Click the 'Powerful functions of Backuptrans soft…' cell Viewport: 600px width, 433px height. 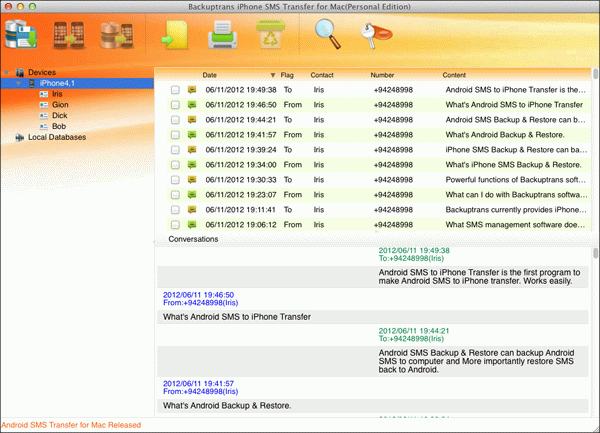(x=515, y=180)
